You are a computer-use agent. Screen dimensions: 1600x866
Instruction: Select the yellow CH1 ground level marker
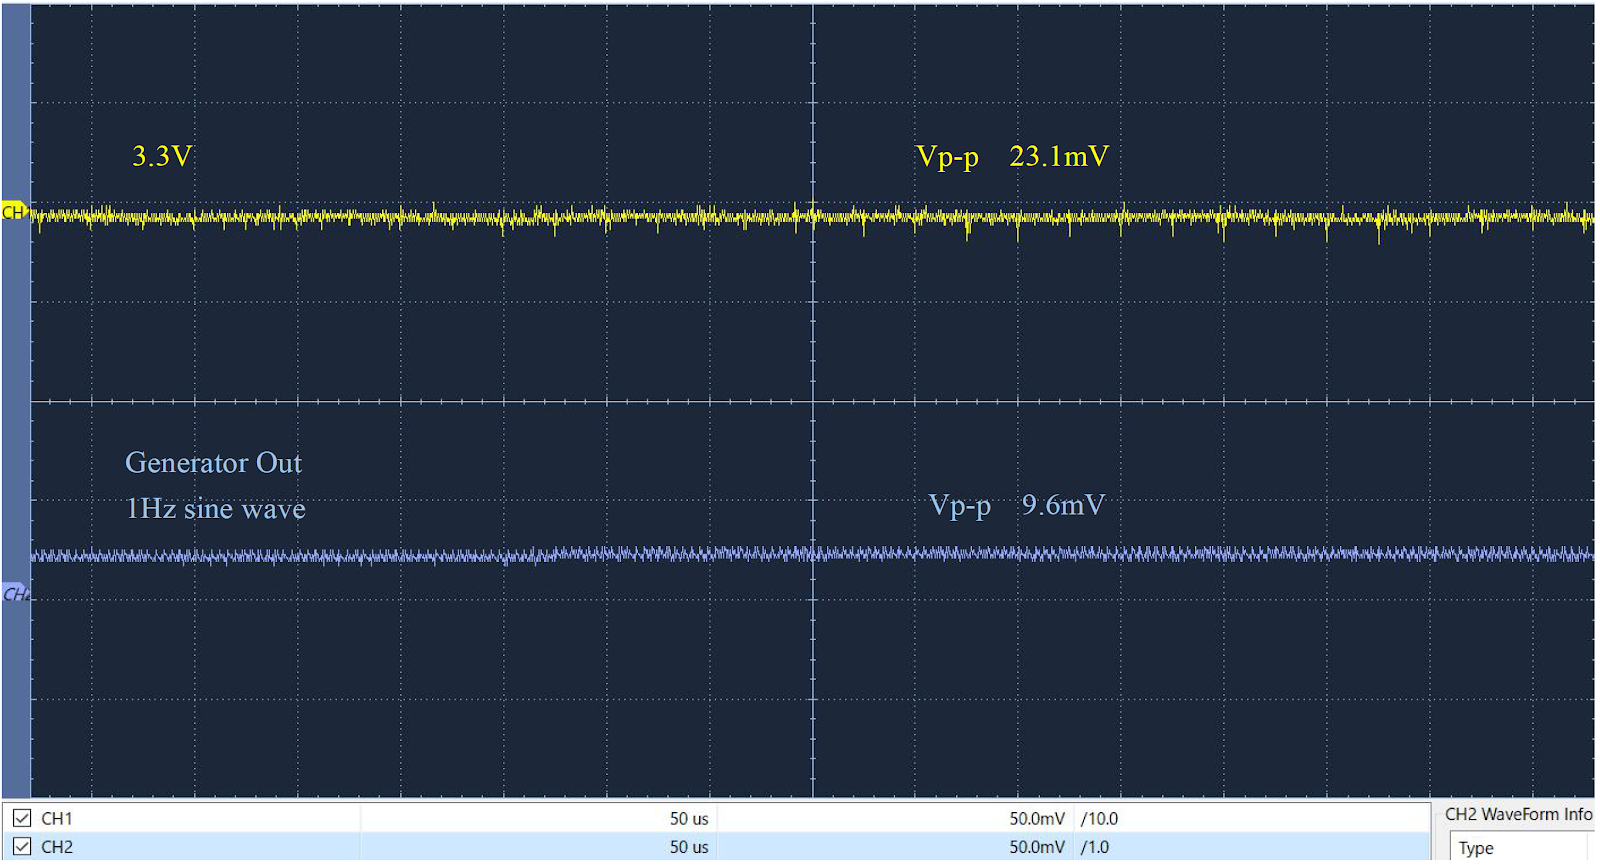point(14,212)
